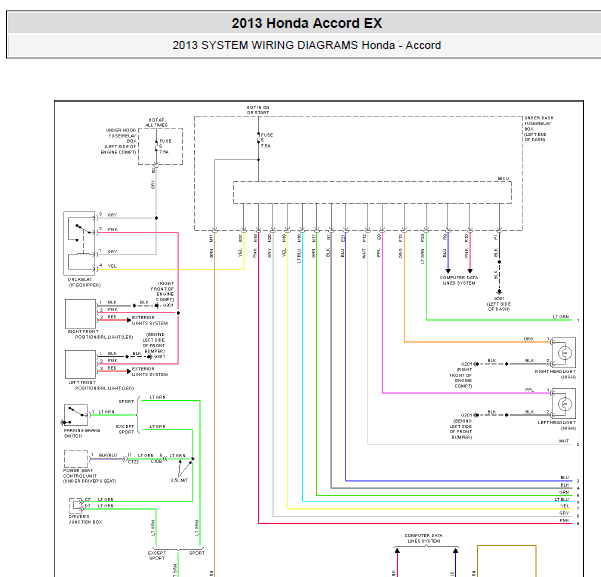Viewport: 601px width, 577px height.
Task: Select "COMPUTER DATA LINES SYSTEM" below the MICU arrows
Action: coord(459,280)
